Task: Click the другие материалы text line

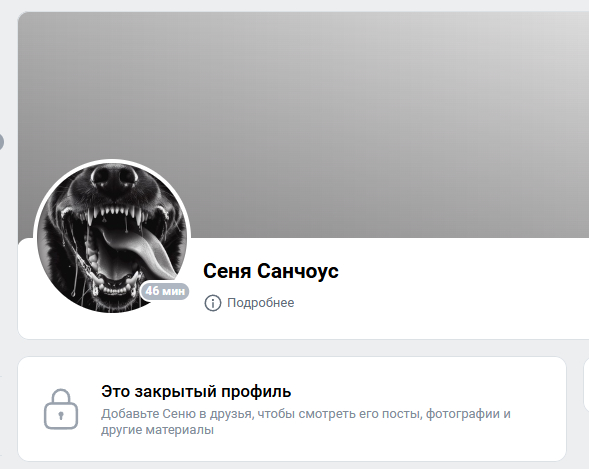Action: point(157,430)
